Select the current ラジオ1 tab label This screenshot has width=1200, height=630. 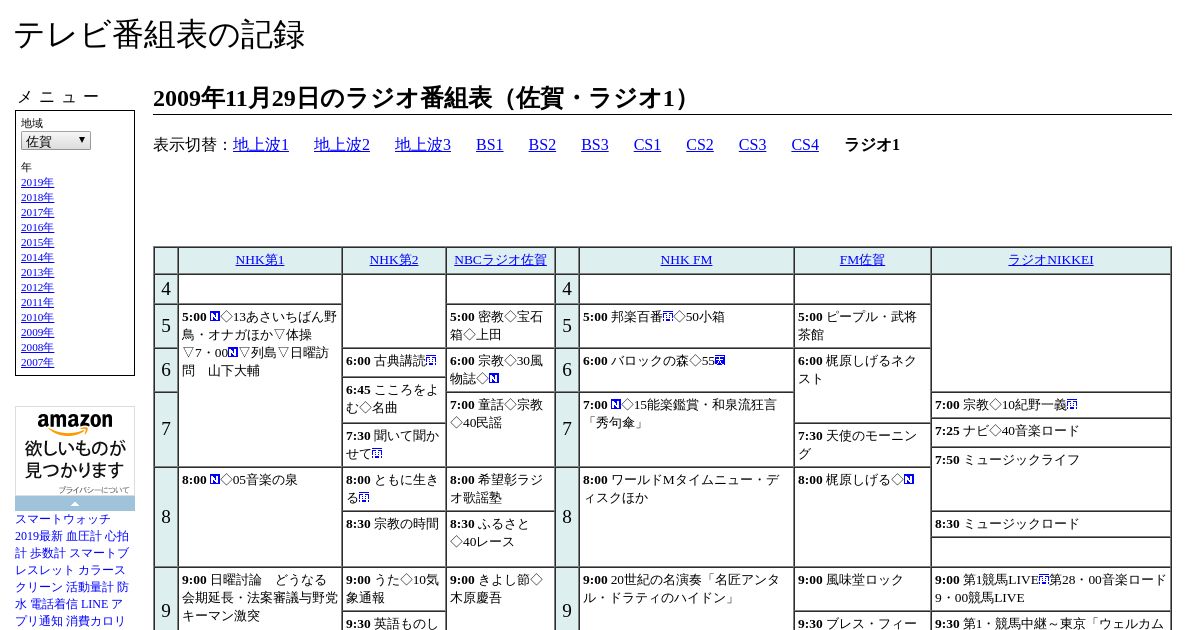coord(872,145)
